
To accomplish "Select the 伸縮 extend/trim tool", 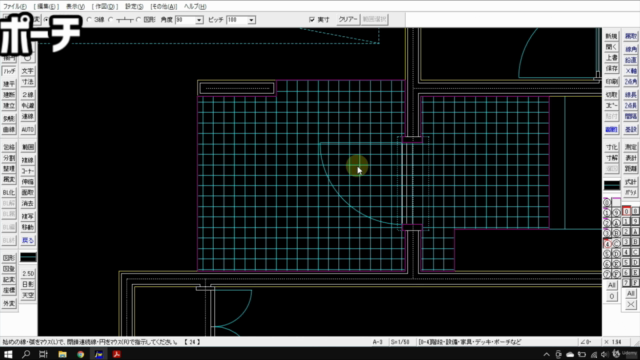I will pyautogui.click(x=28, y=182).
